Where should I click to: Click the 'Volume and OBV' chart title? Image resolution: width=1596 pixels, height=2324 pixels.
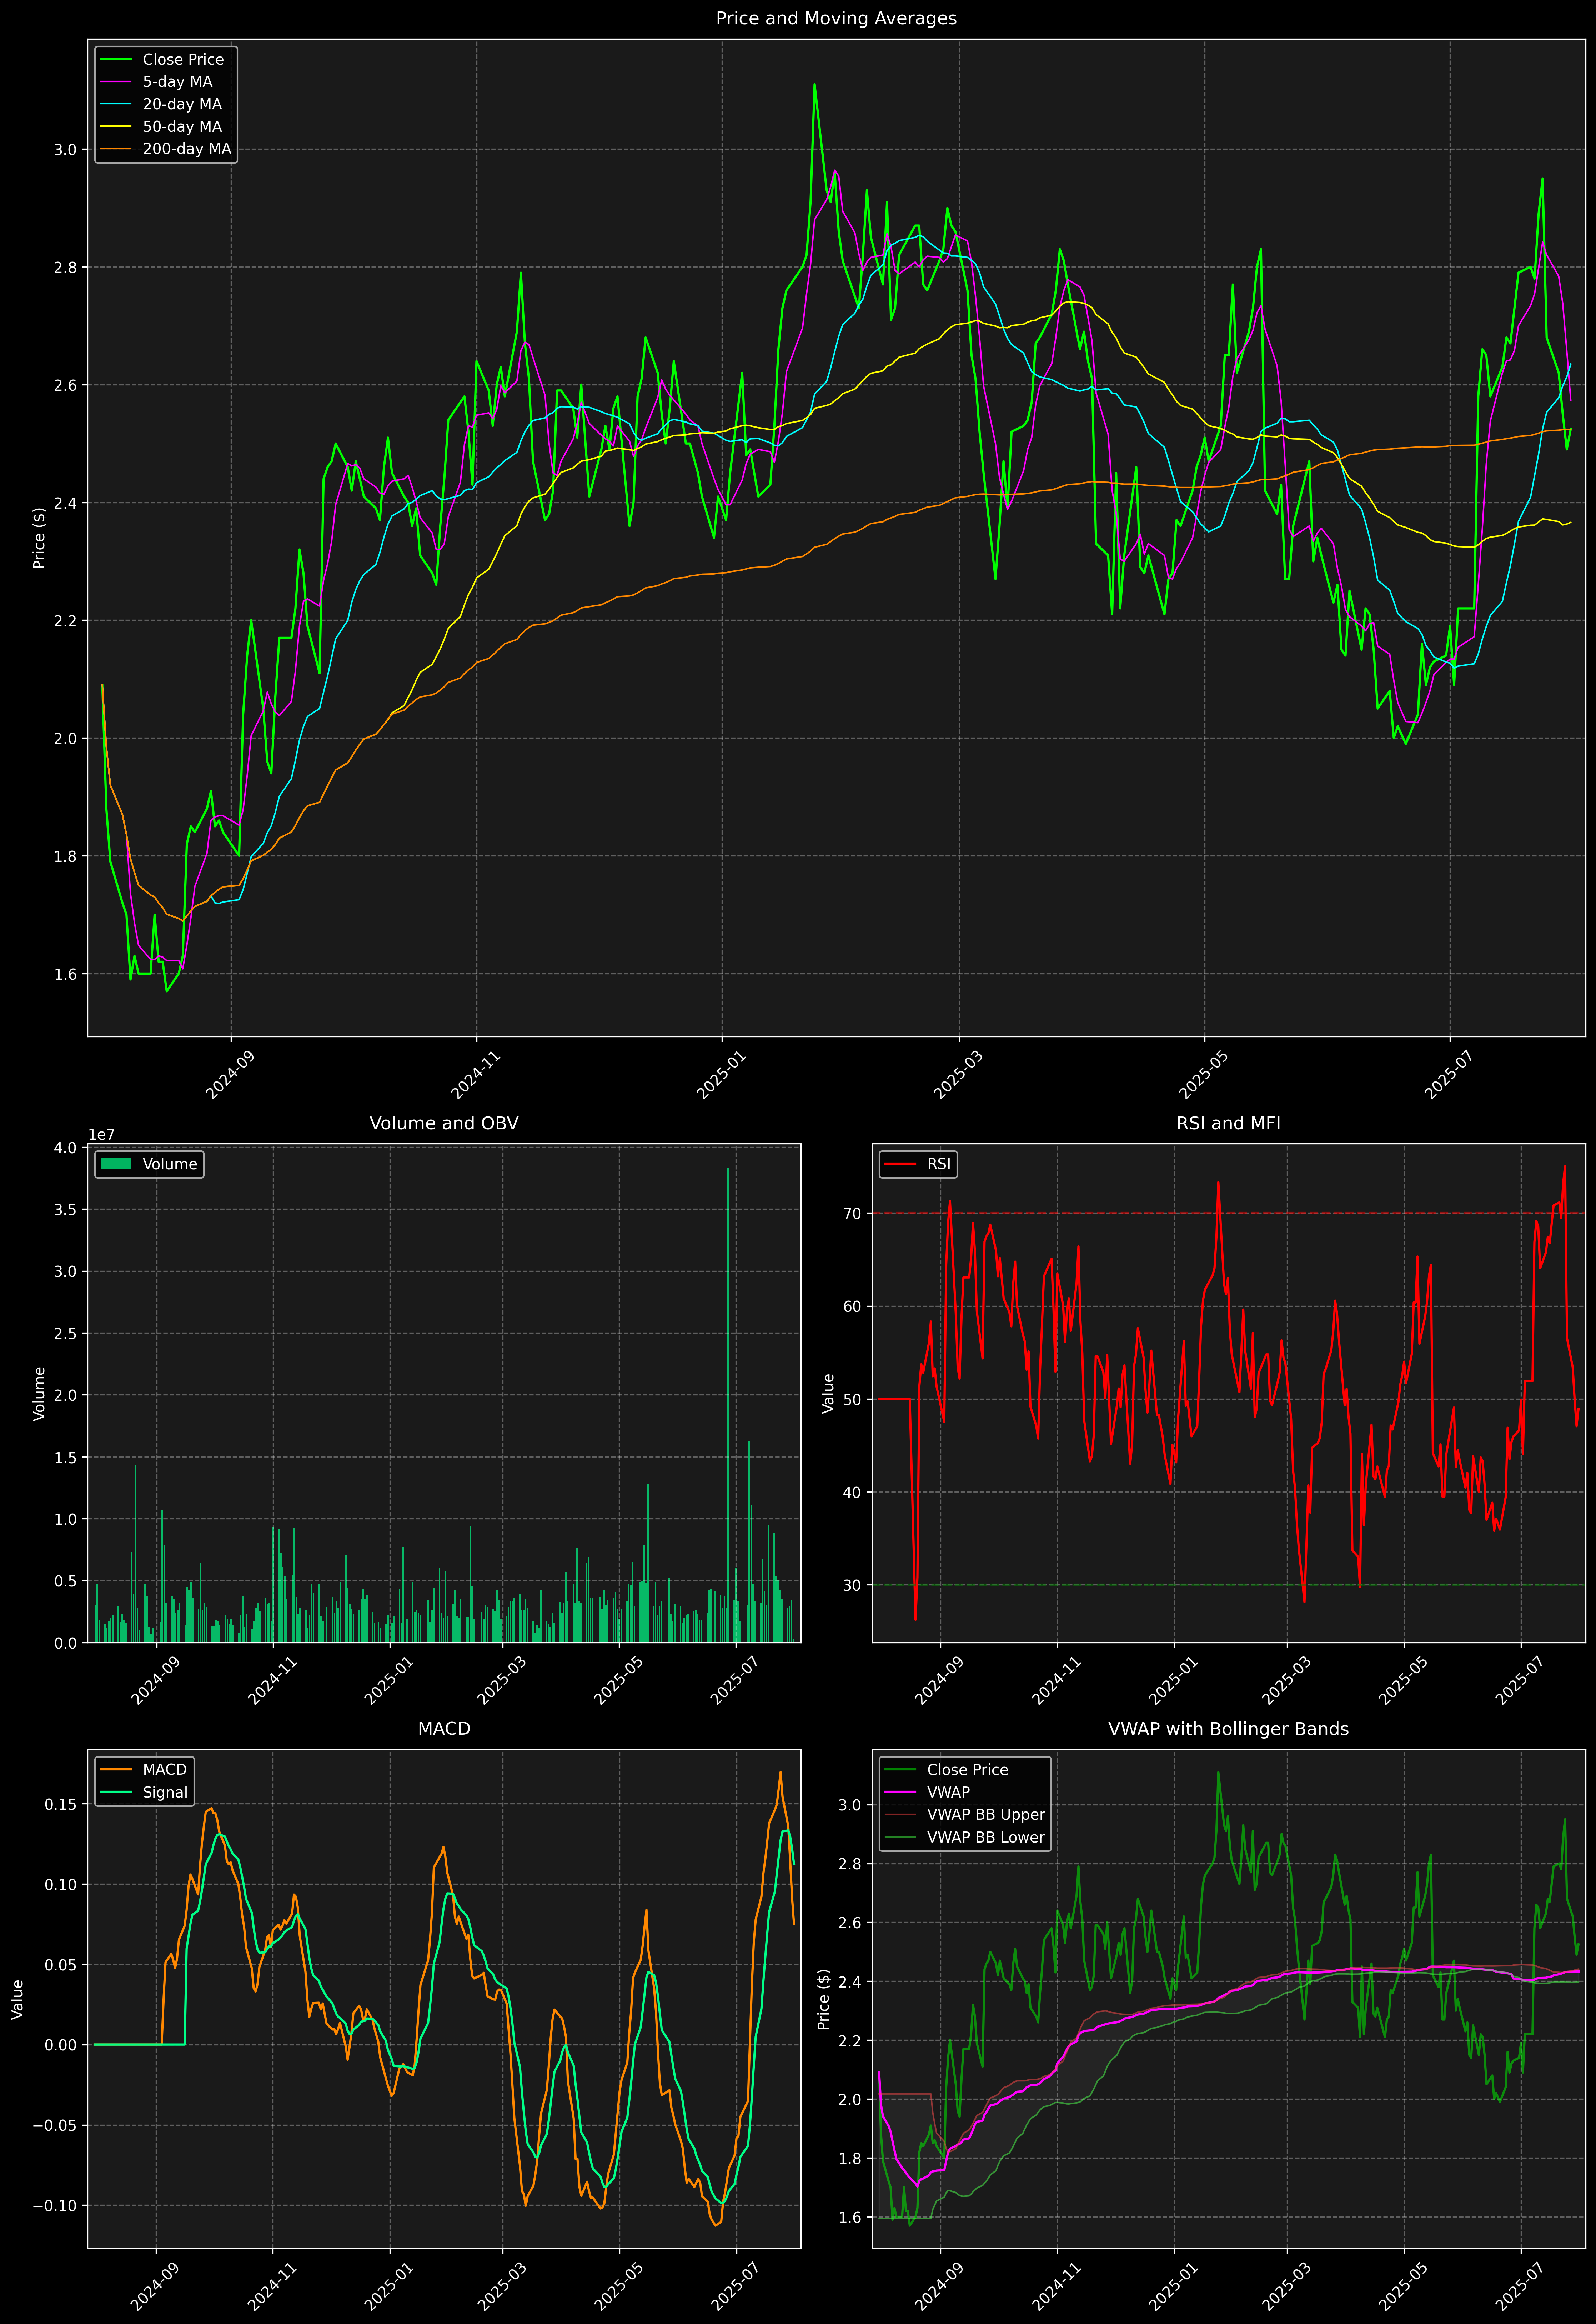tap(444, 1123)
